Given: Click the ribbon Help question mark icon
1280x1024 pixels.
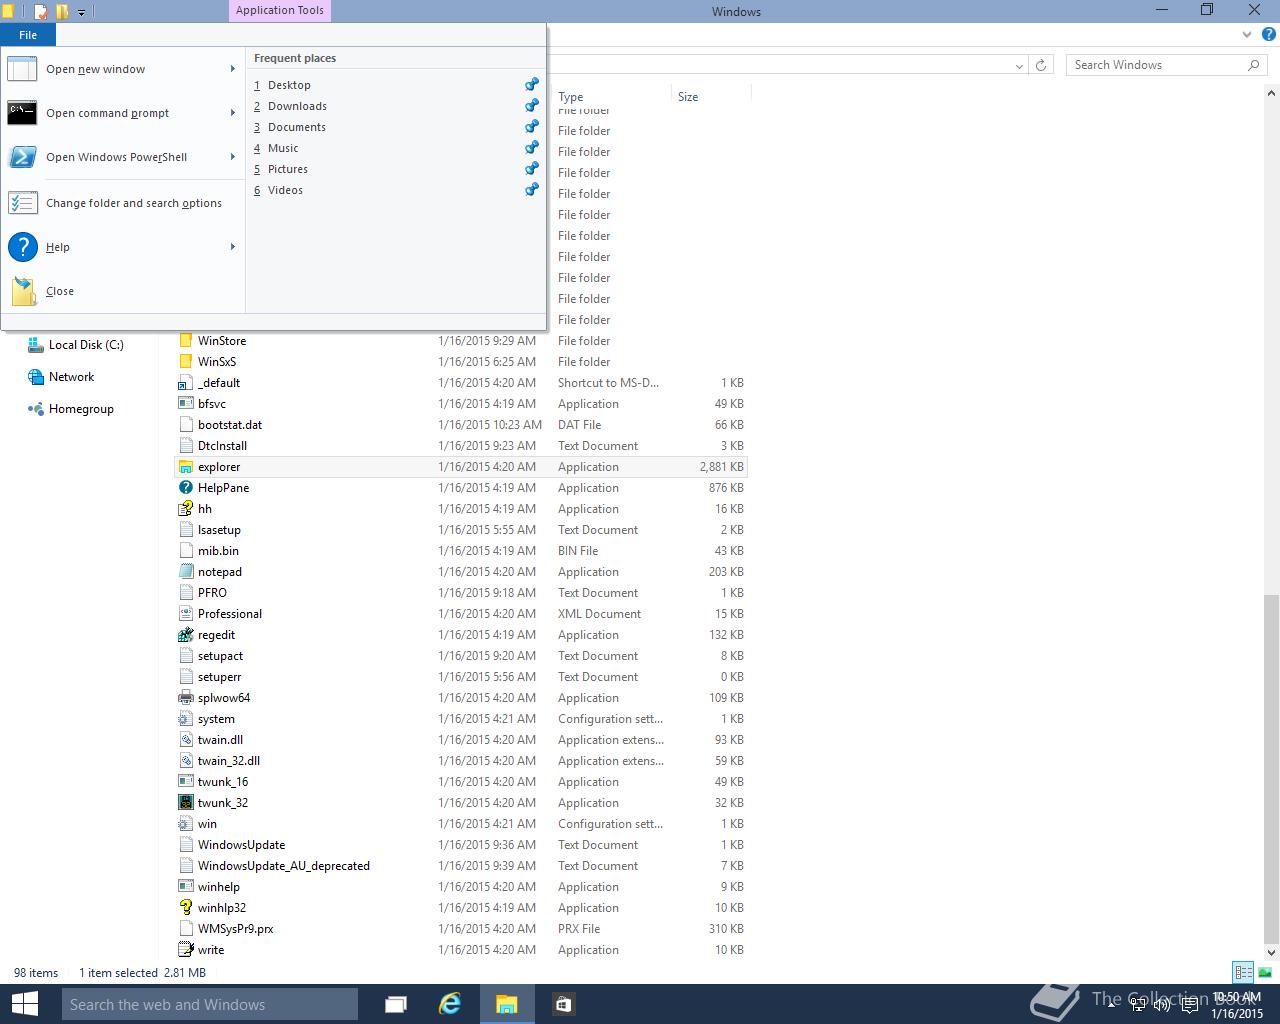Looking at the screenshot, I should 1268,35.
